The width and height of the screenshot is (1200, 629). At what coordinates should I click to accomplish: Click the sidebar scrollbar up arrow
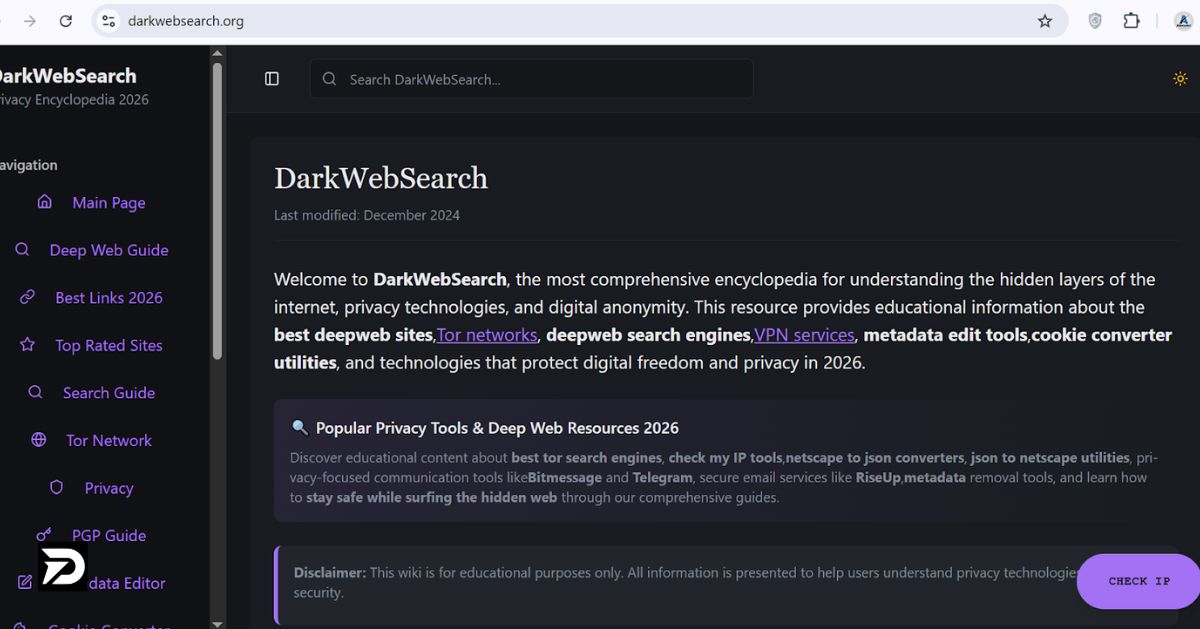pos(217,53)
